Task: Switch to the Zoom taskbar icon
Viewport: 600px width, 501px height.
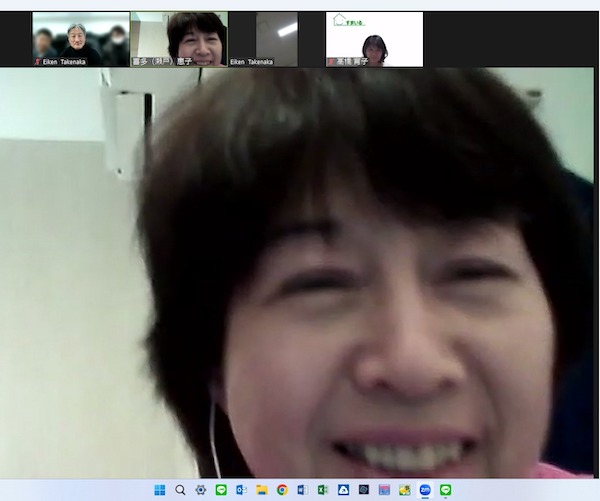Action: (x=425, y=490)
